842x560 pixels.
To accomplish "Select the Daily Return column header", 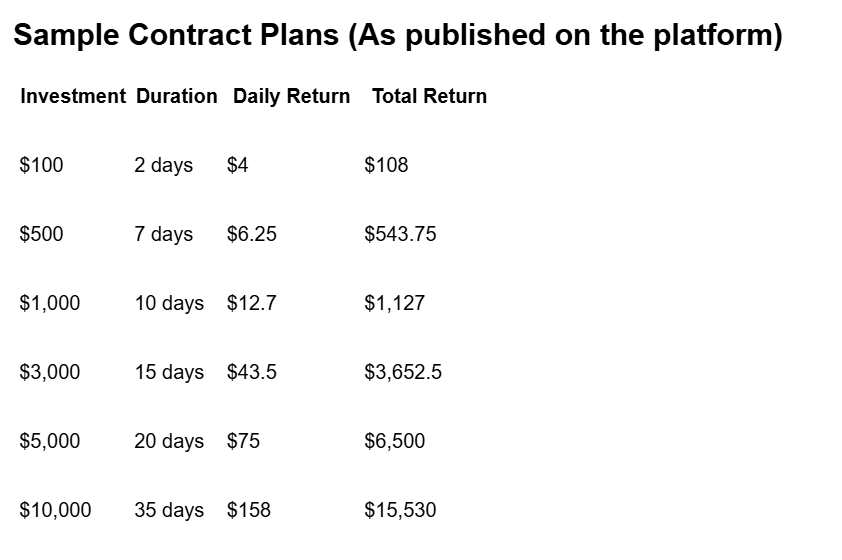I will tap(291, 97).
